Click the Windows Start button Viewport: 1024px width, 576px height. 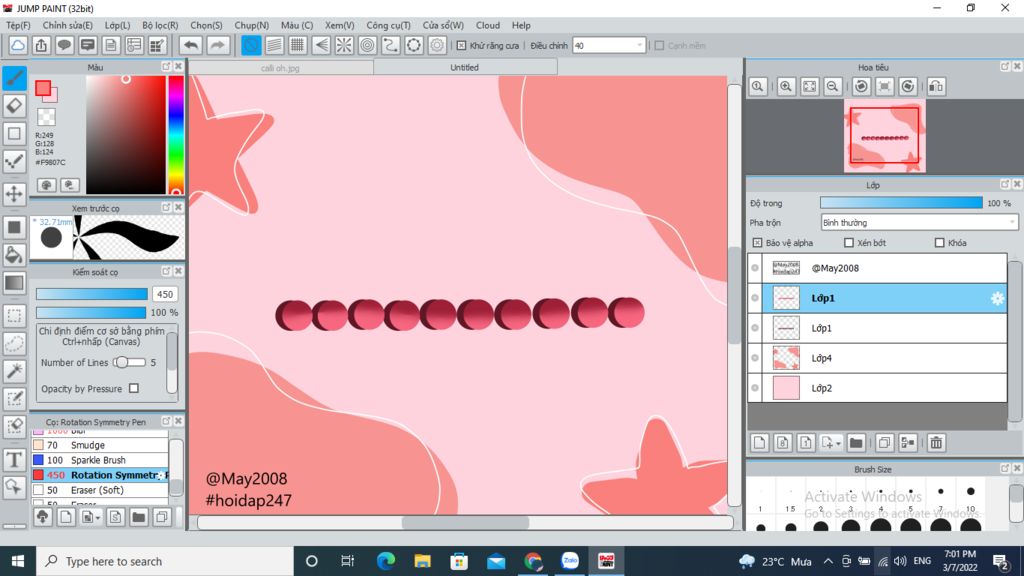18,561
